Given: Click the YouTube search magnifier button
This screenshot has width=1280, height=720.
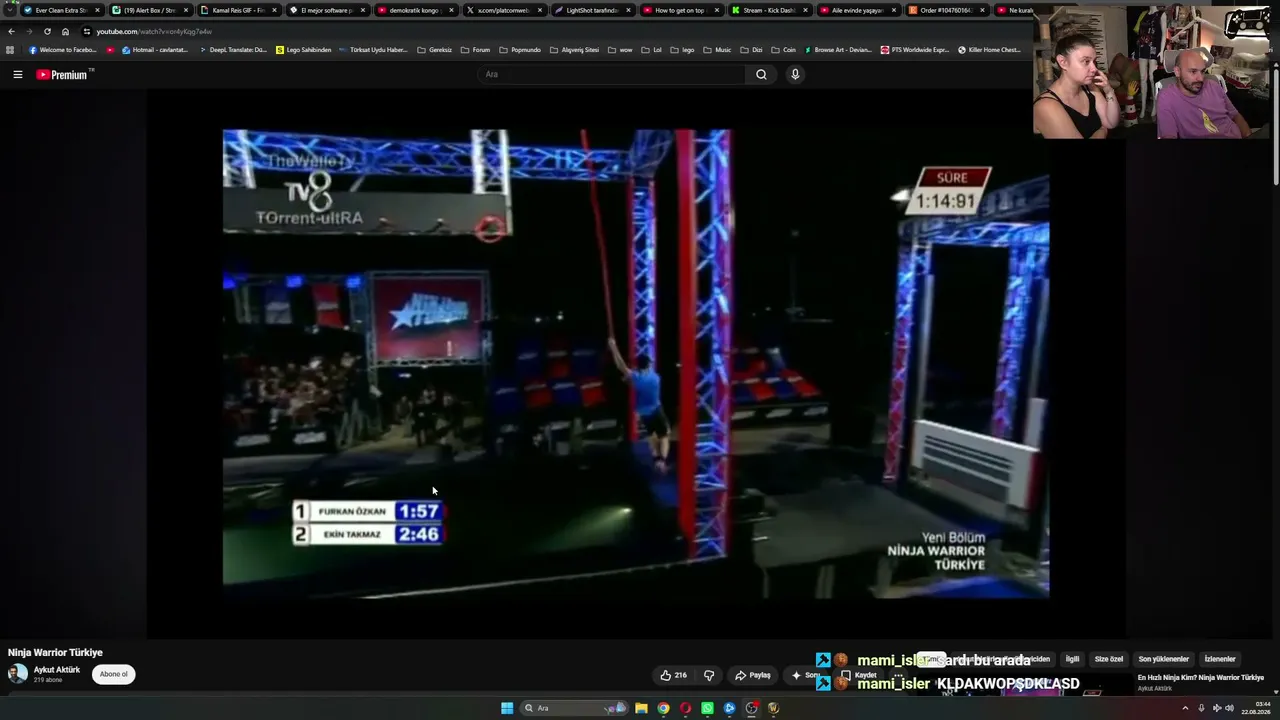Looking at the screenshot, I should click(761, 74).
